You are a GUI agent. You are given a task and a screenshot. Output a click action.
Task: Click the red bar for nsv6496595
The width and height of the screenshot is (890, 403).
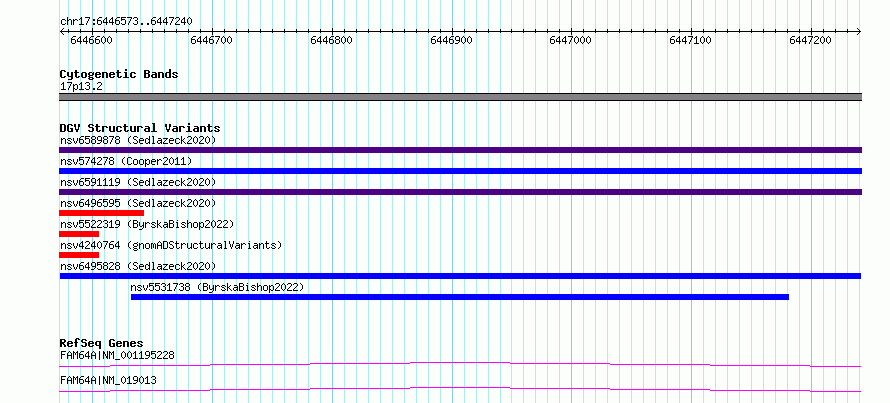pos(101,213)
